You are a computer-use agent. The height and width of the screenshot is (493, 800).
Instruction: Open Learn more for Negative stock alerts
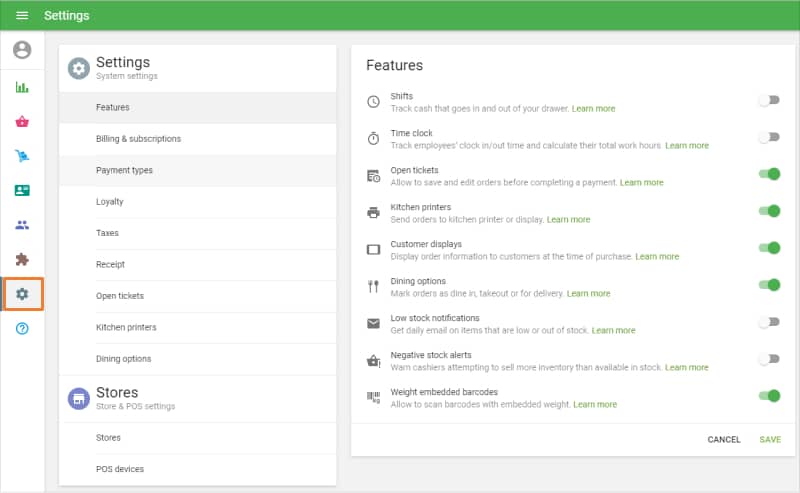686,367
